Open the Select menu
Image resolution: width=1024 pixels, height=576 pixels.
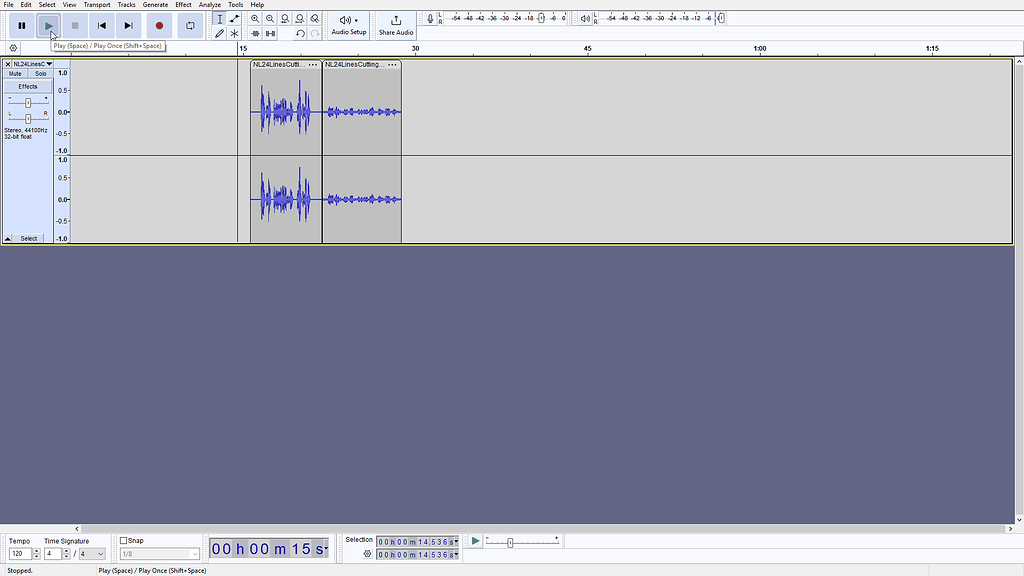(x=47, y=5)
